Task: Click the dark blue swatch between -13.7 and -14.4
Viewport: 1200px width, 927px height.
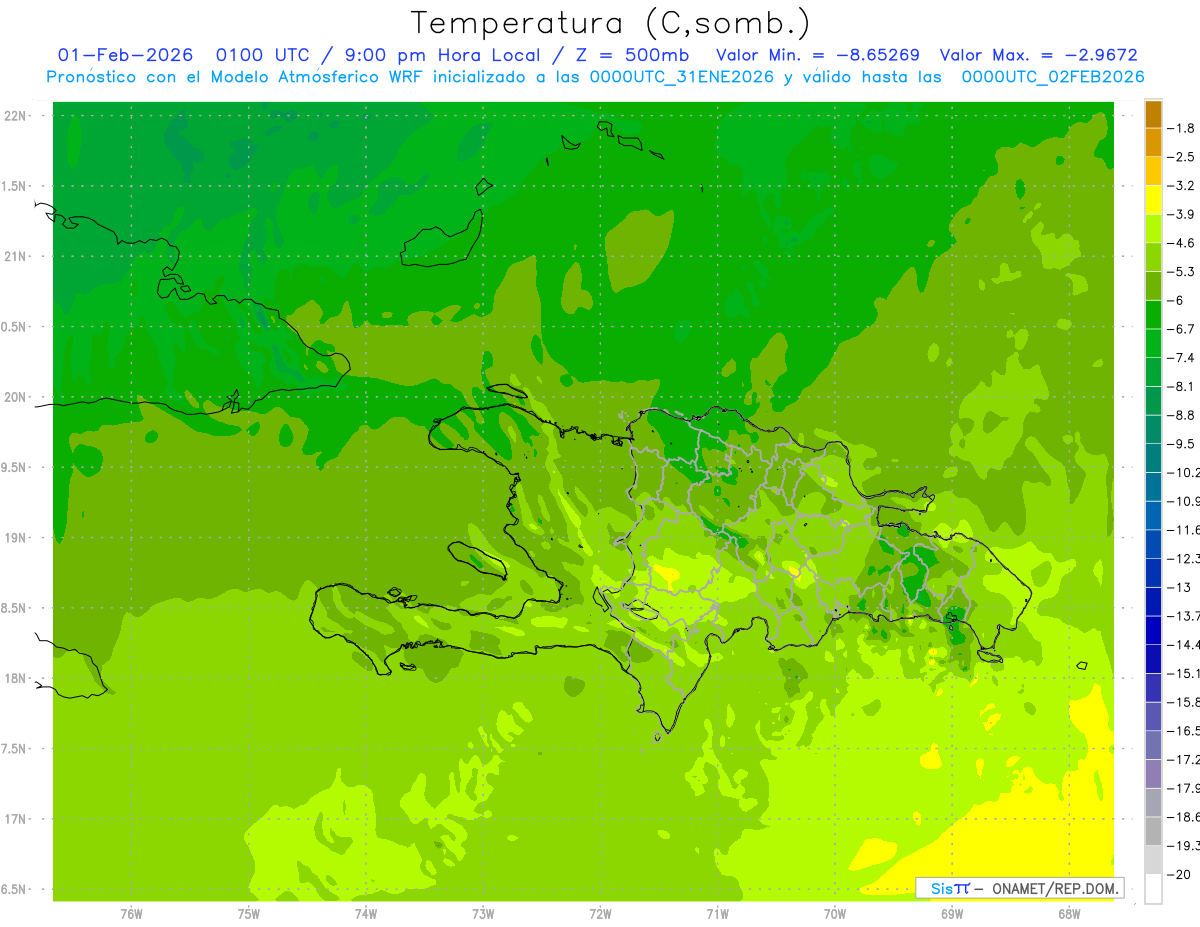Action: [x=1153, y=630]
